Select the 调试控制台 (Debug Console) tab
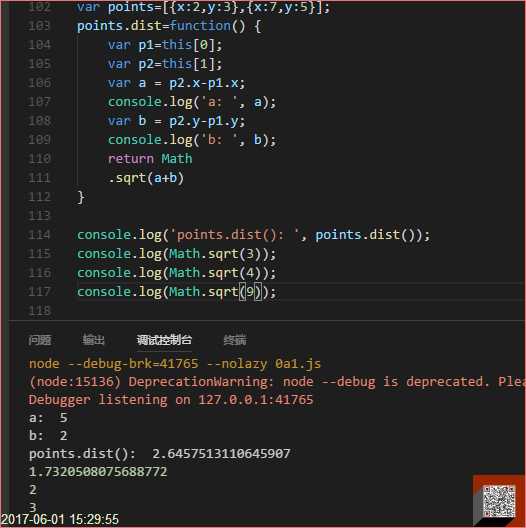Viewport: 526px width, 528px height. [164, 340]
